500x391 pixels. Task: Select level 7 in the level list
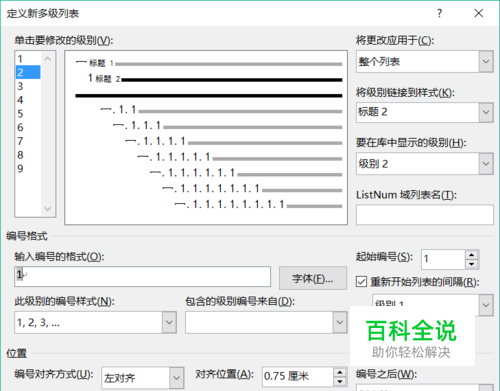28,141
